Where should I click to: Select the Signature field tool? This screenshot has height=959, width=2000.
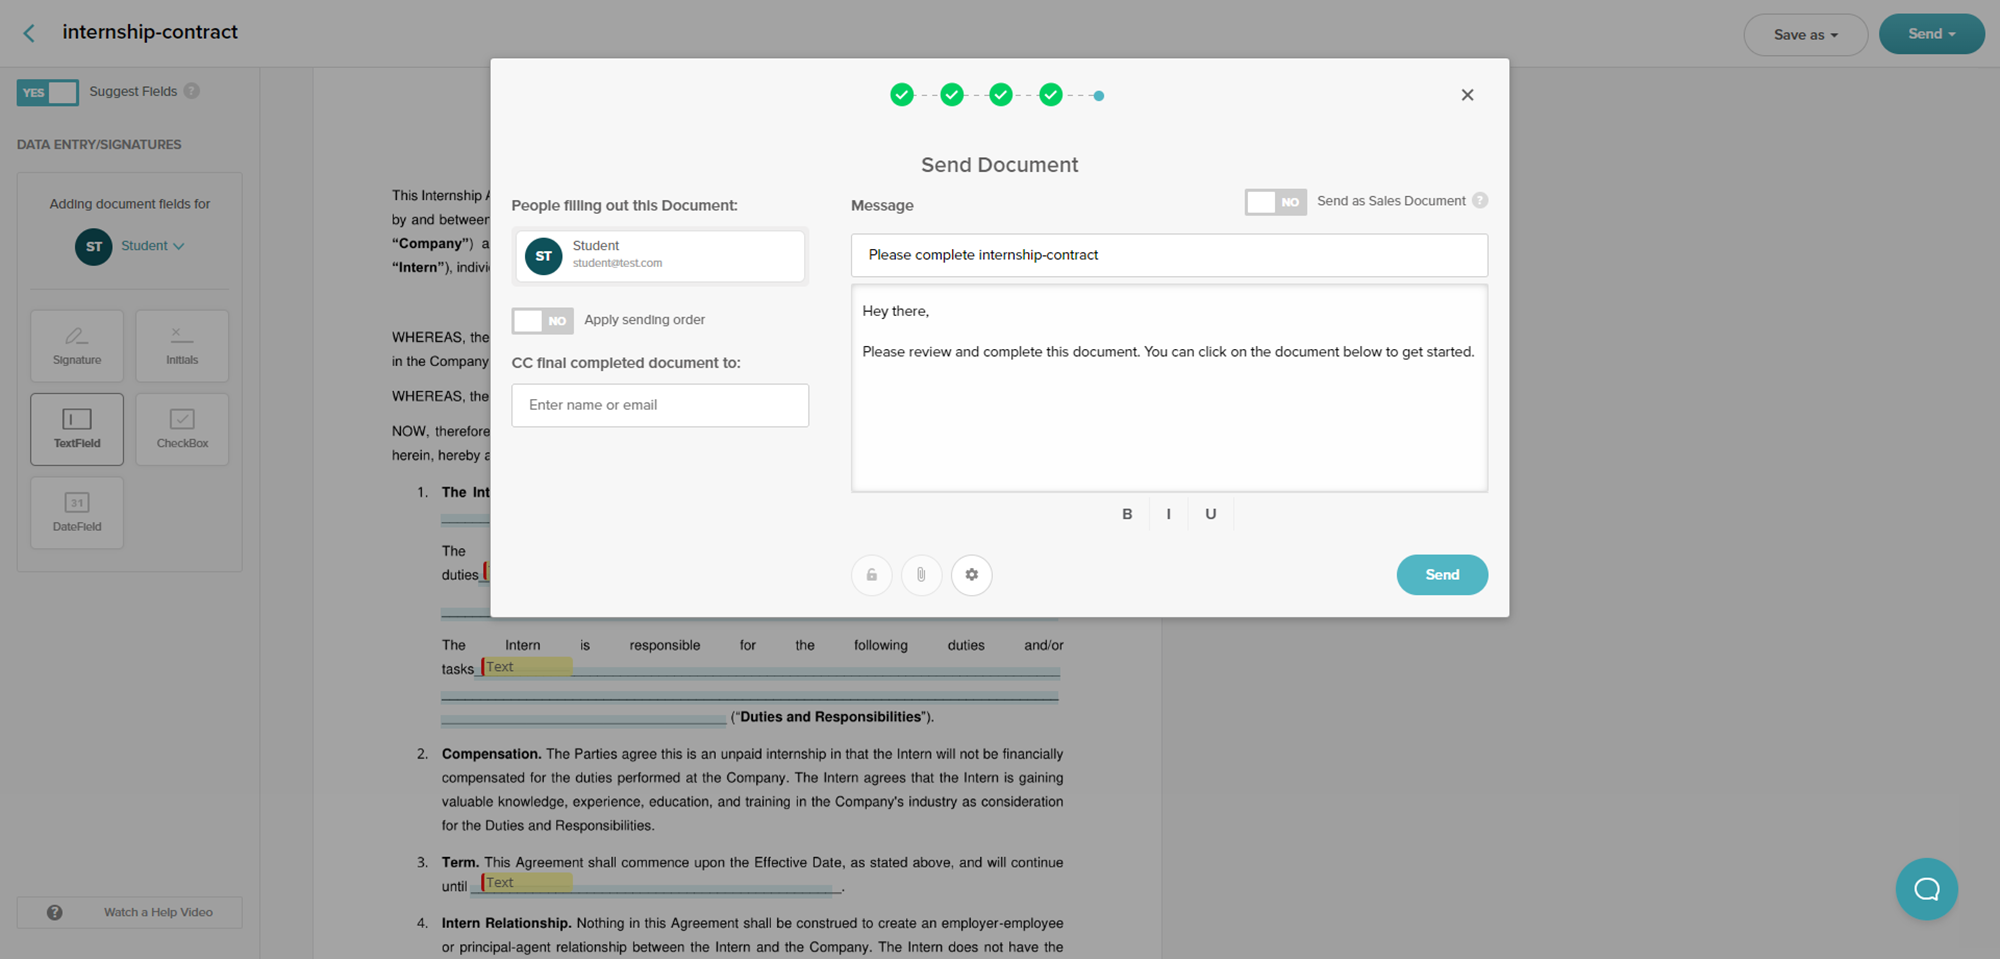76,345
